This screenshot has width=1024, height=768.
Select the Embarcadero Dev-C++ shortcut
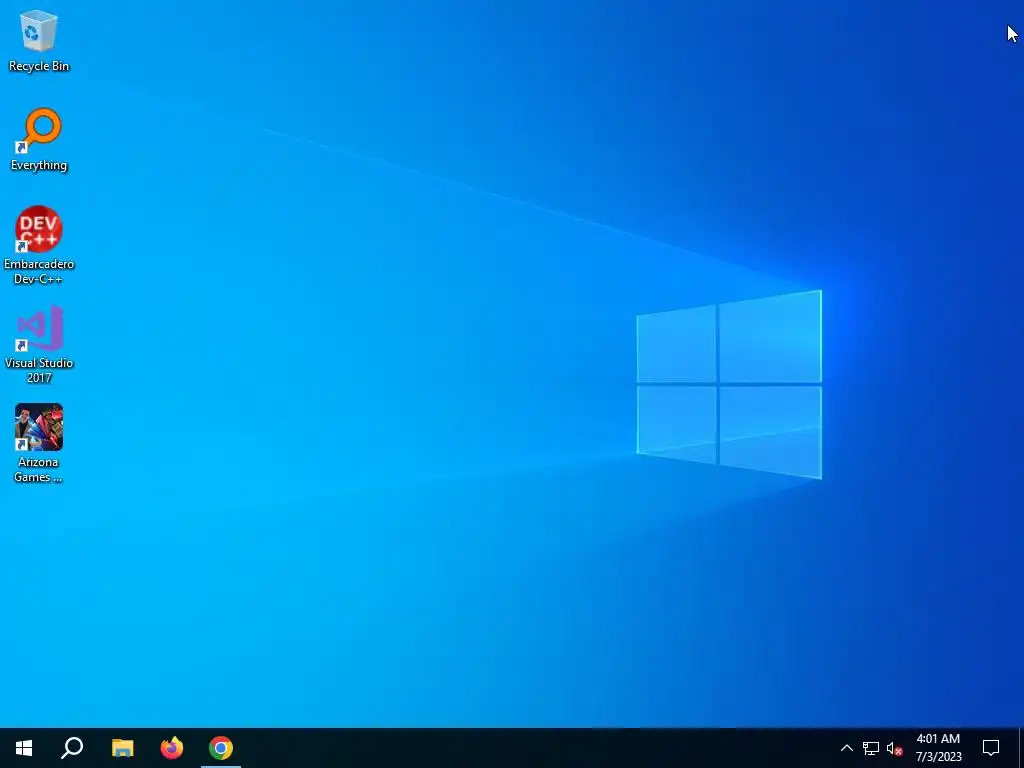pyautogui.click(x=39, y=245)
